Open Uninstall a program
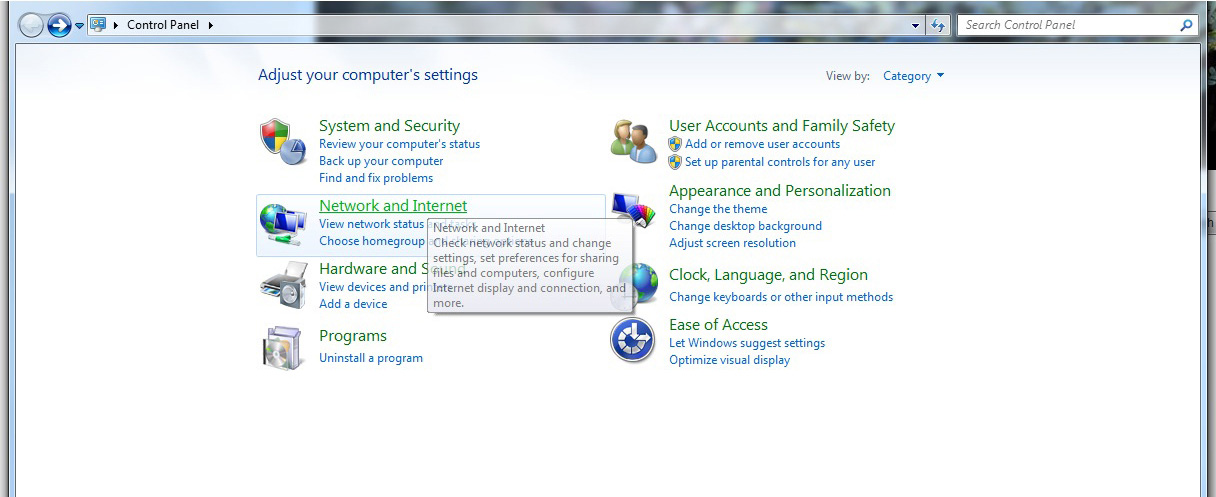This screenshot has height=497, width=1216. pyautogui.click(x=371, y=358)
